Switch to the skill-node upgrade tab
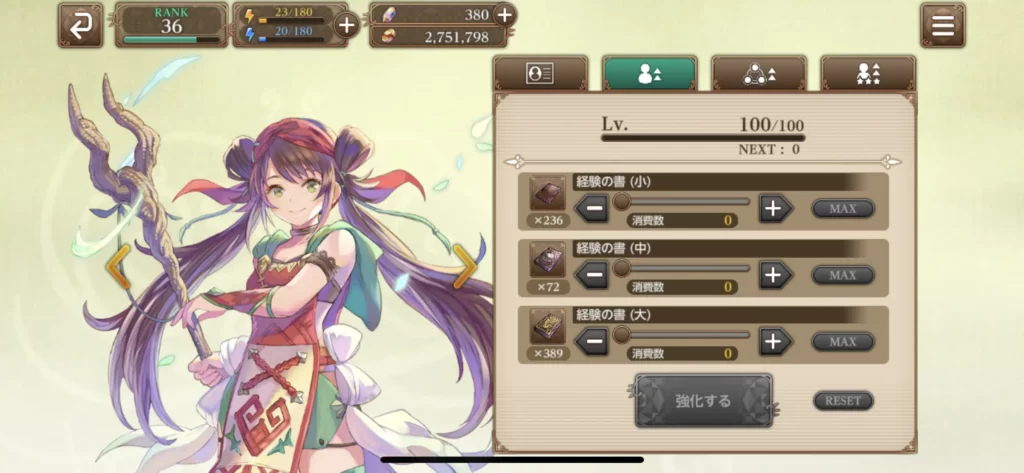The width and height of the screenshot is (1024, 473). click(759, 74)
